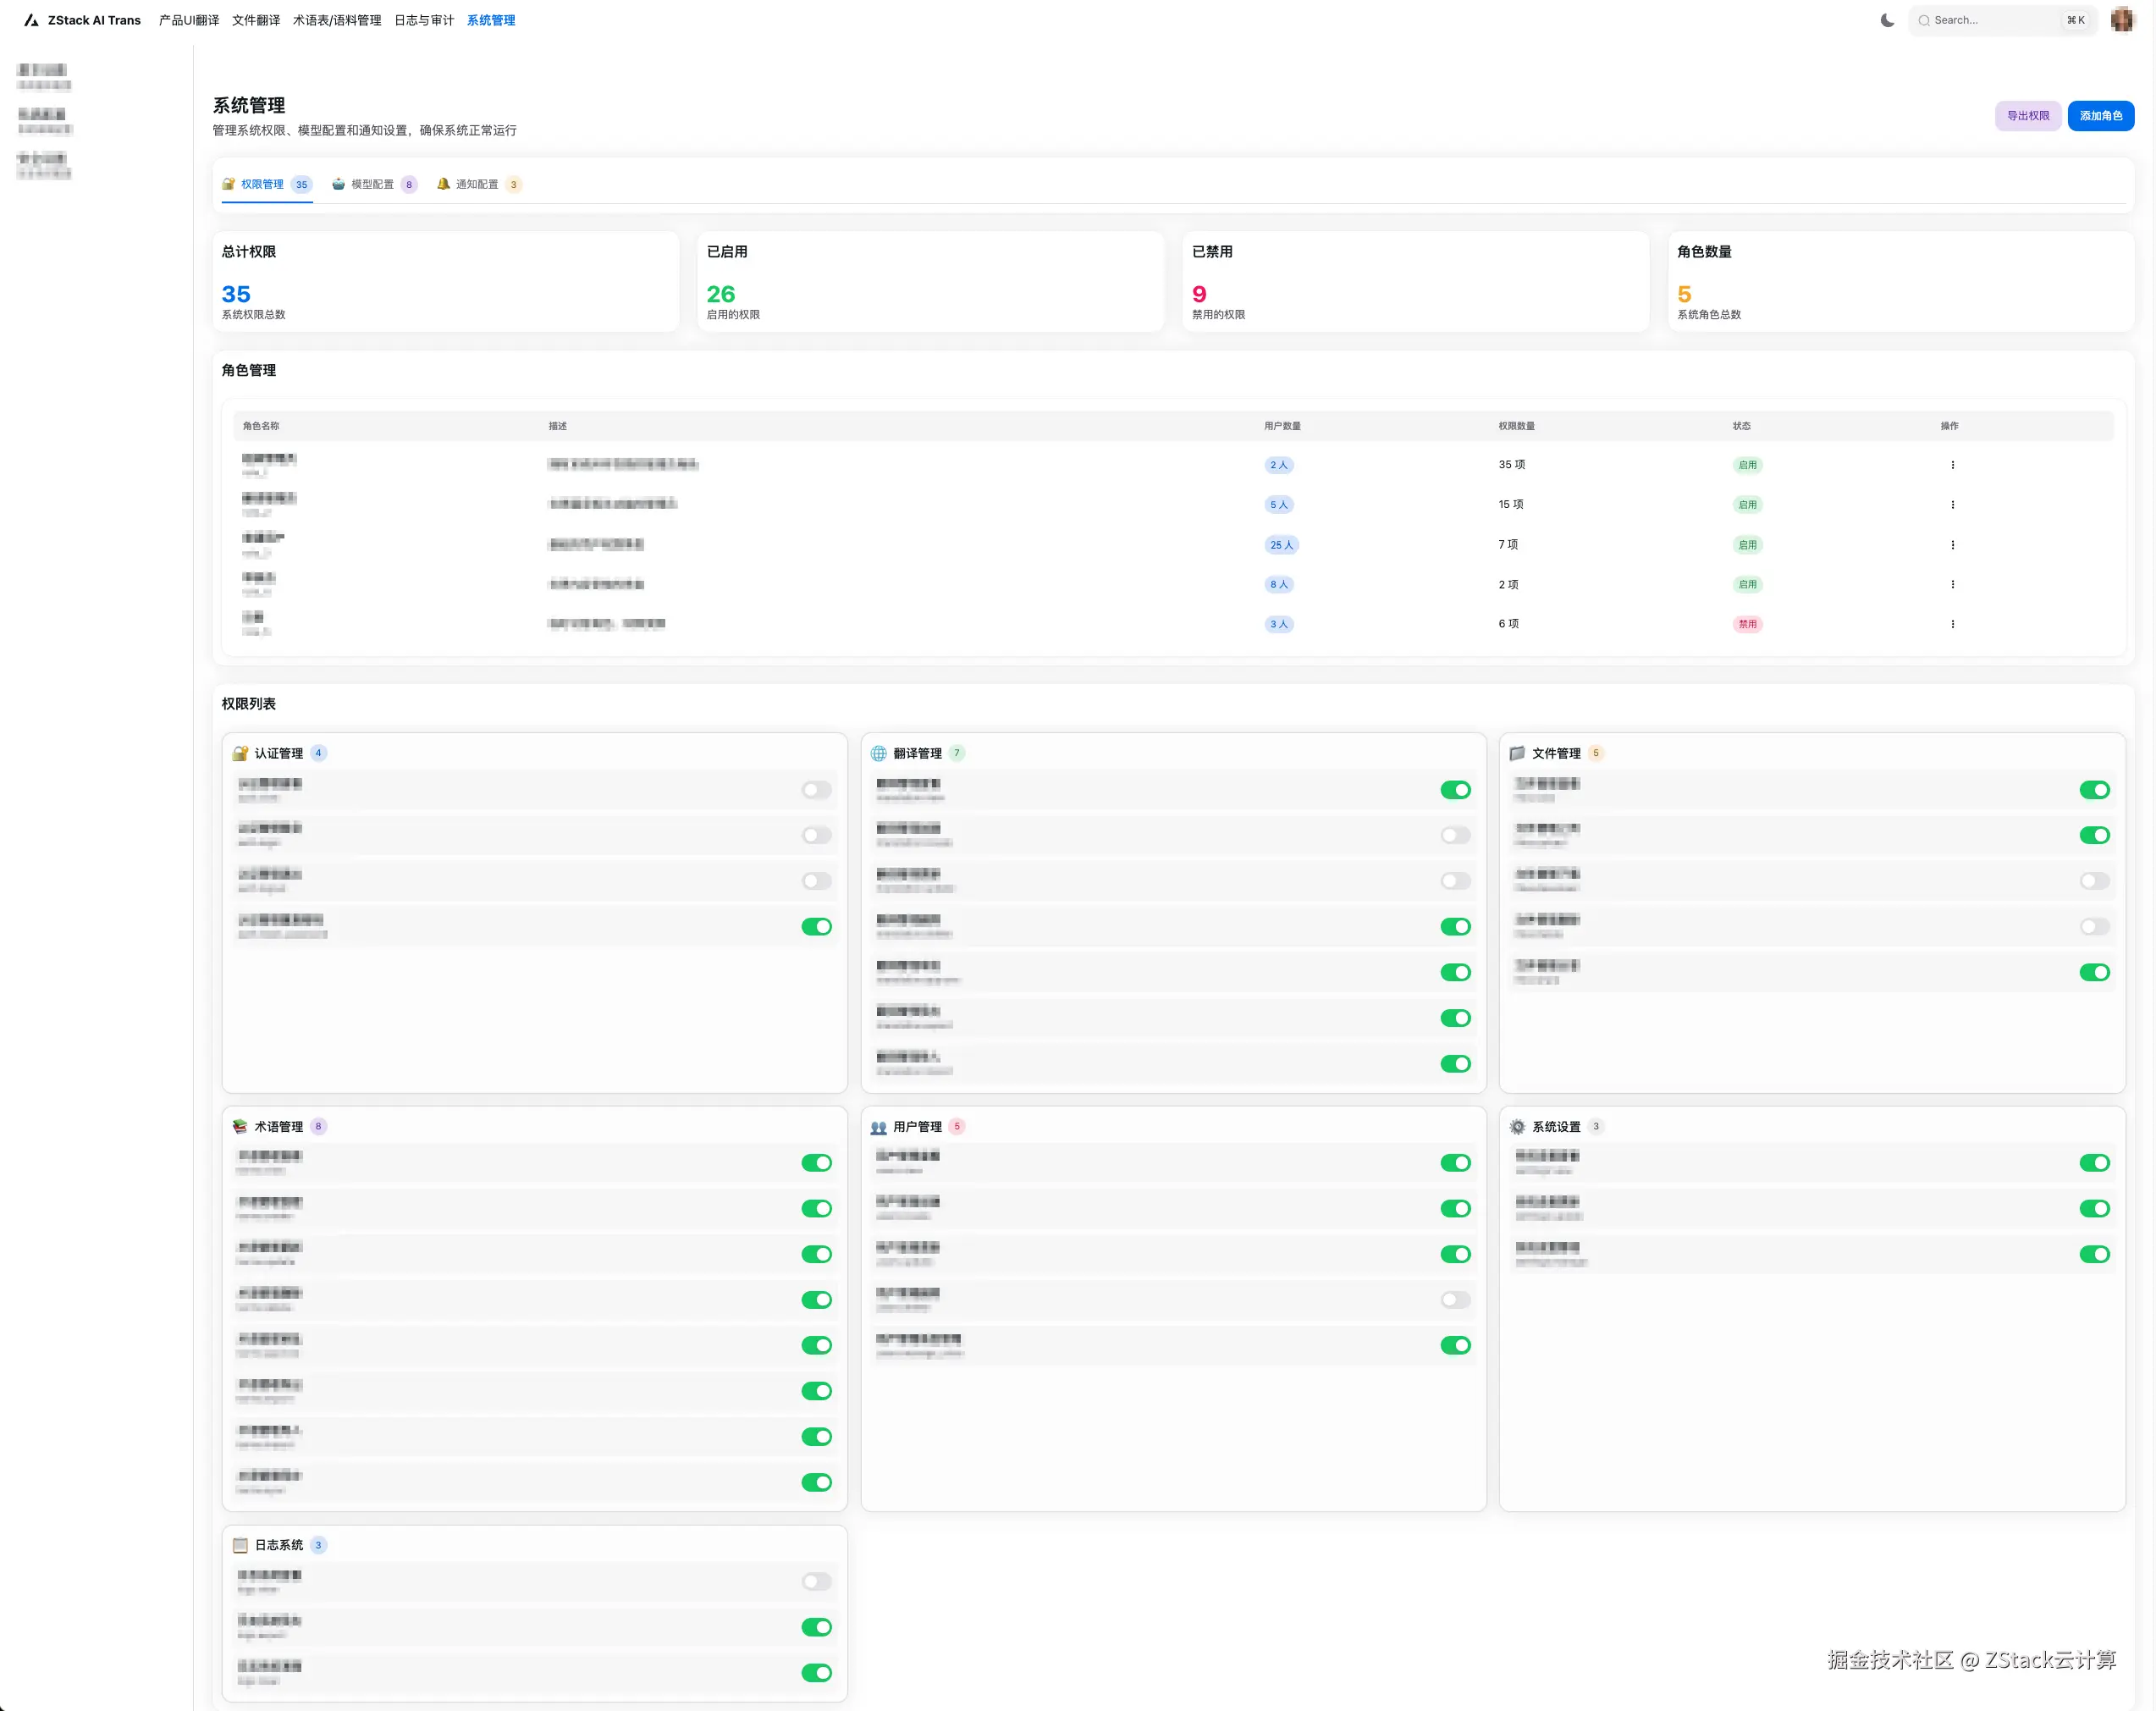The image size is (2156, 1711).
Task: Switch to 模型配置 tab
Action: coord(372,184)
